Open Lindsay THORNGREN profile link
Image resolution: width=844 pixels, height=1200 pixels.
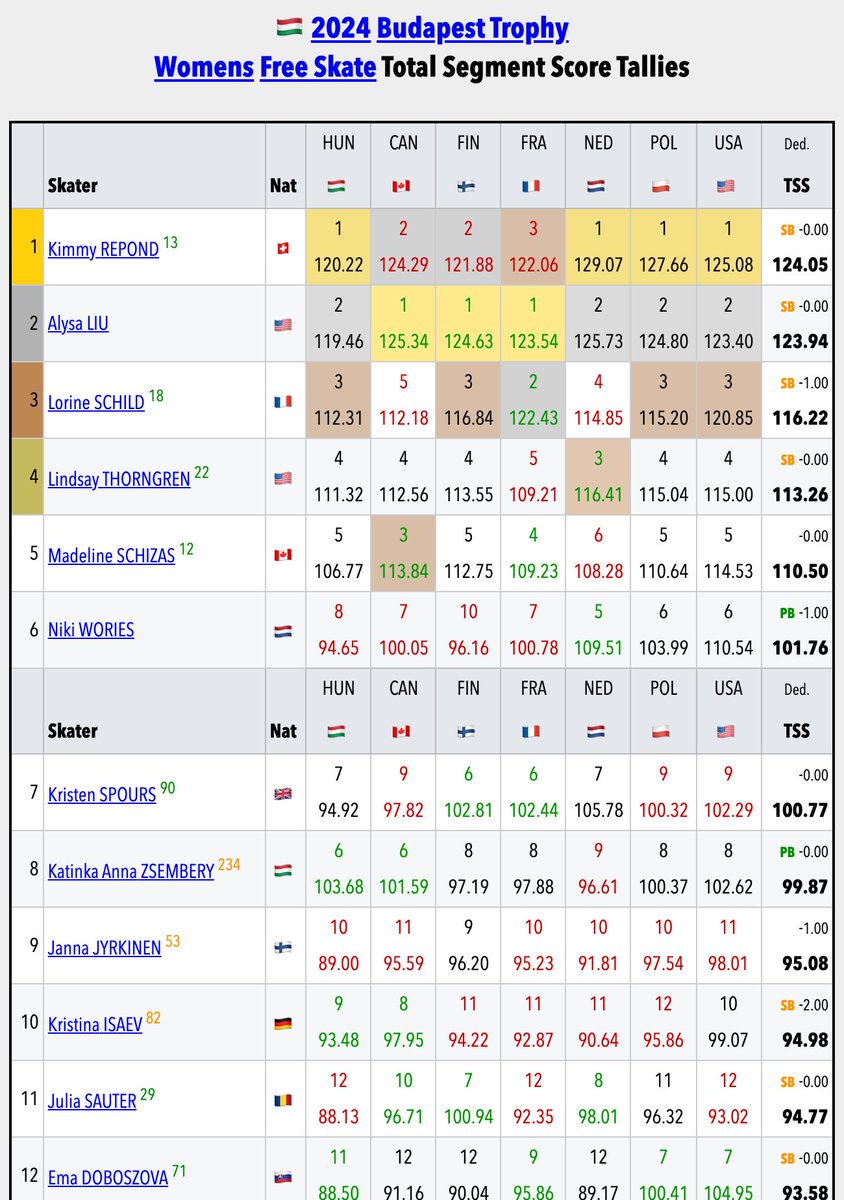coord(119,479)
